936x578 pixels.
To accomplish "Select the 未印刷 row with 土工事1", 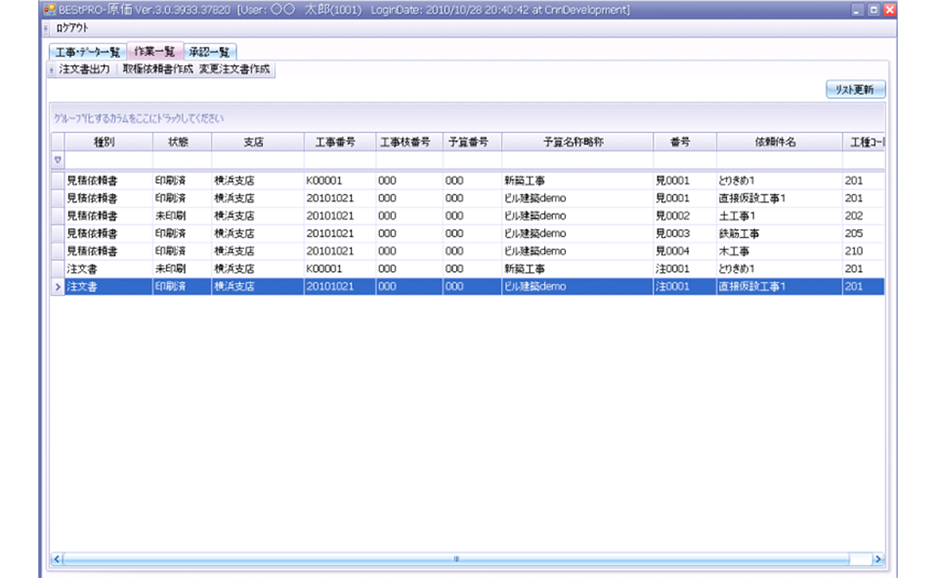I will point(400,217).
